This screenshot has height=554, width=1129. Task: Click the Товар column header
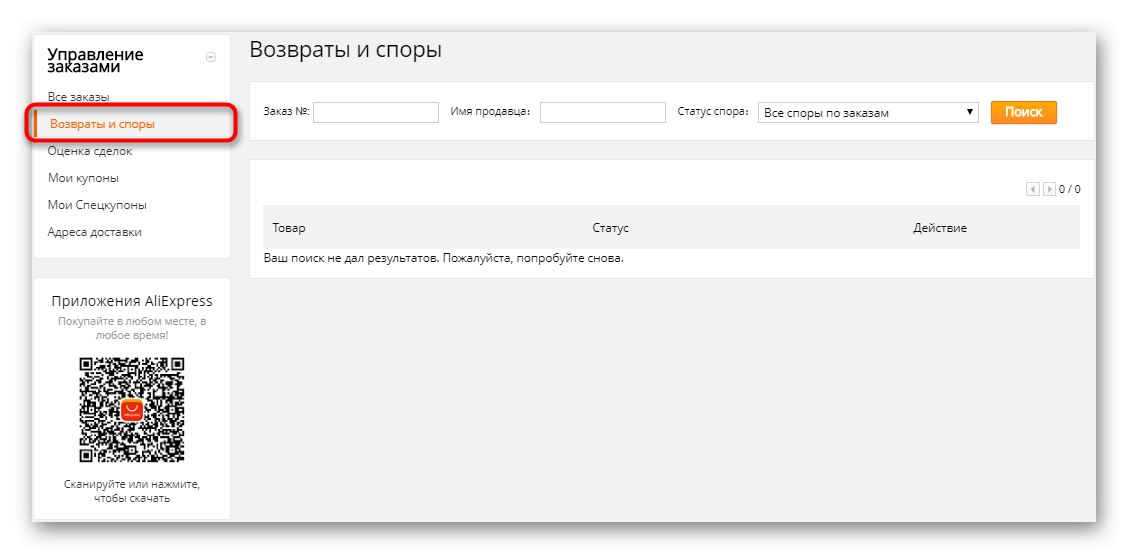coord(289,228)
